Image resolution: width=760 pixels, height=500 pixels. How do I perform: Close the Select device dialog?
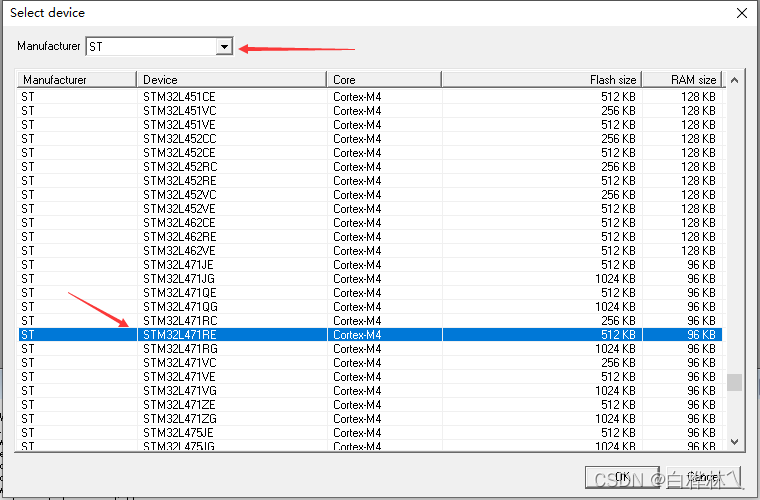point(742,13)
